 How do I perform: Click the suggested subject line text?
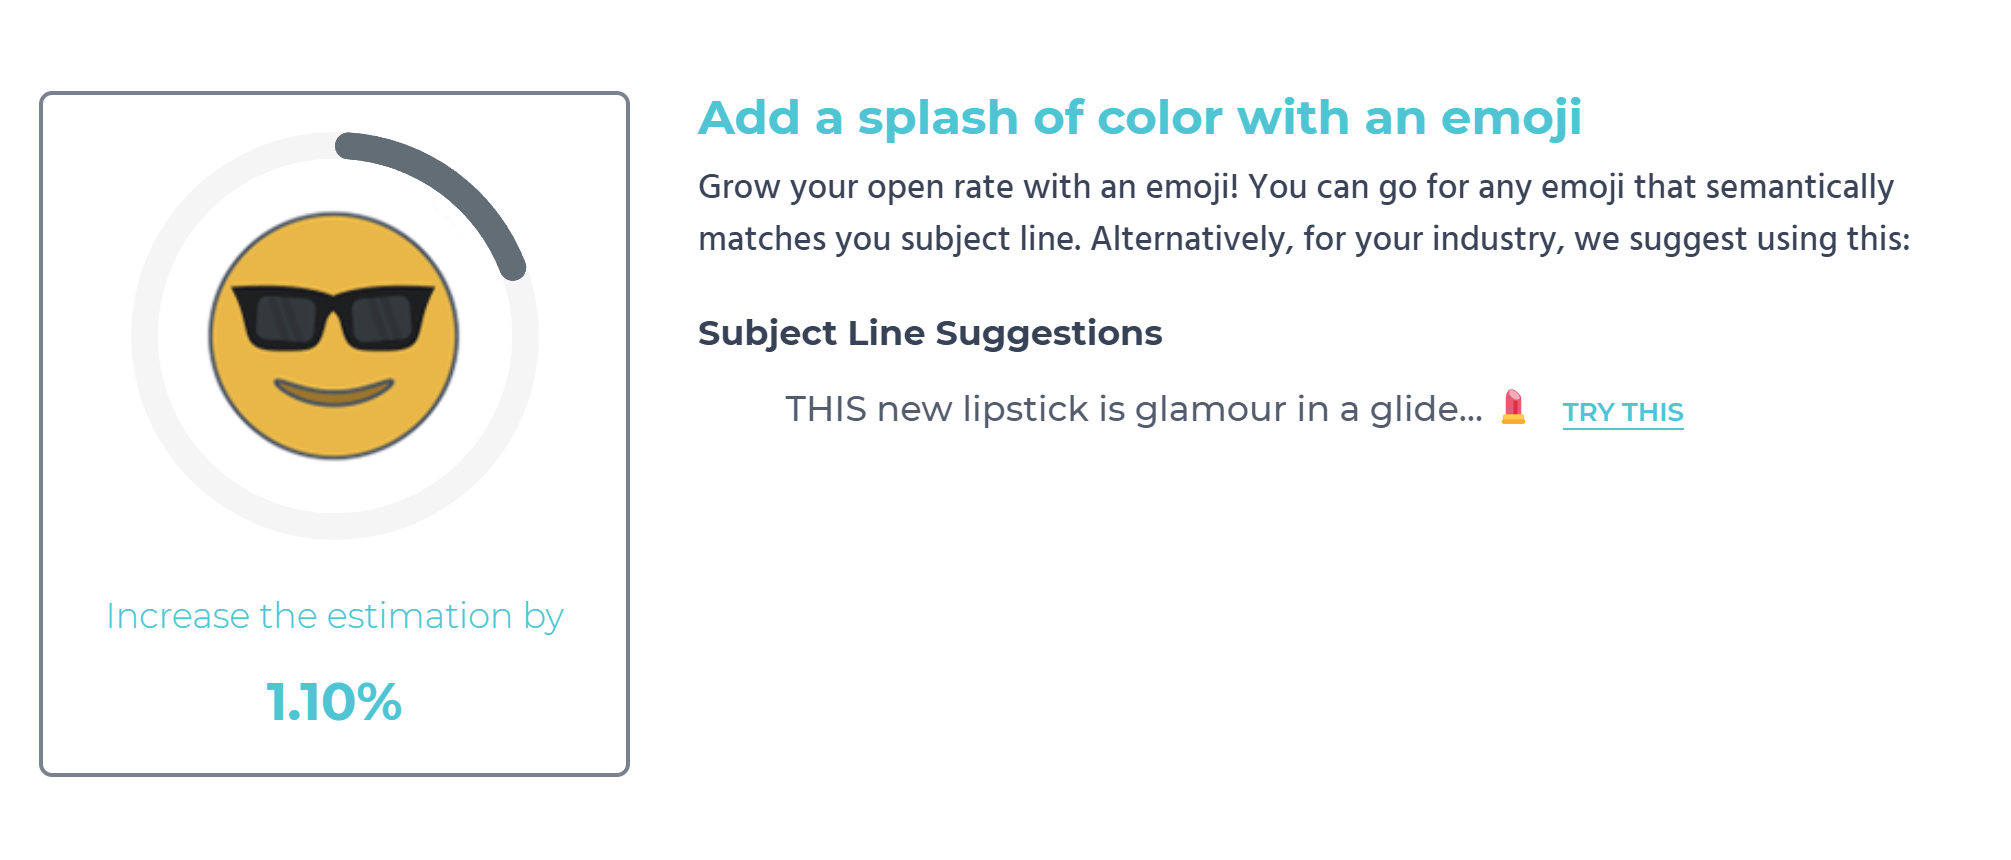[1130, 408]
